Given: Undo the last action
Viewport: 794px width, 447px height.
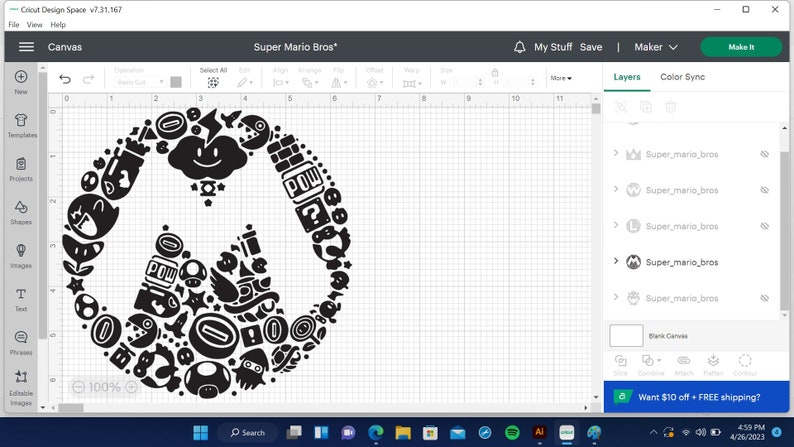Looking at the screenshot, I should point(65,79).
